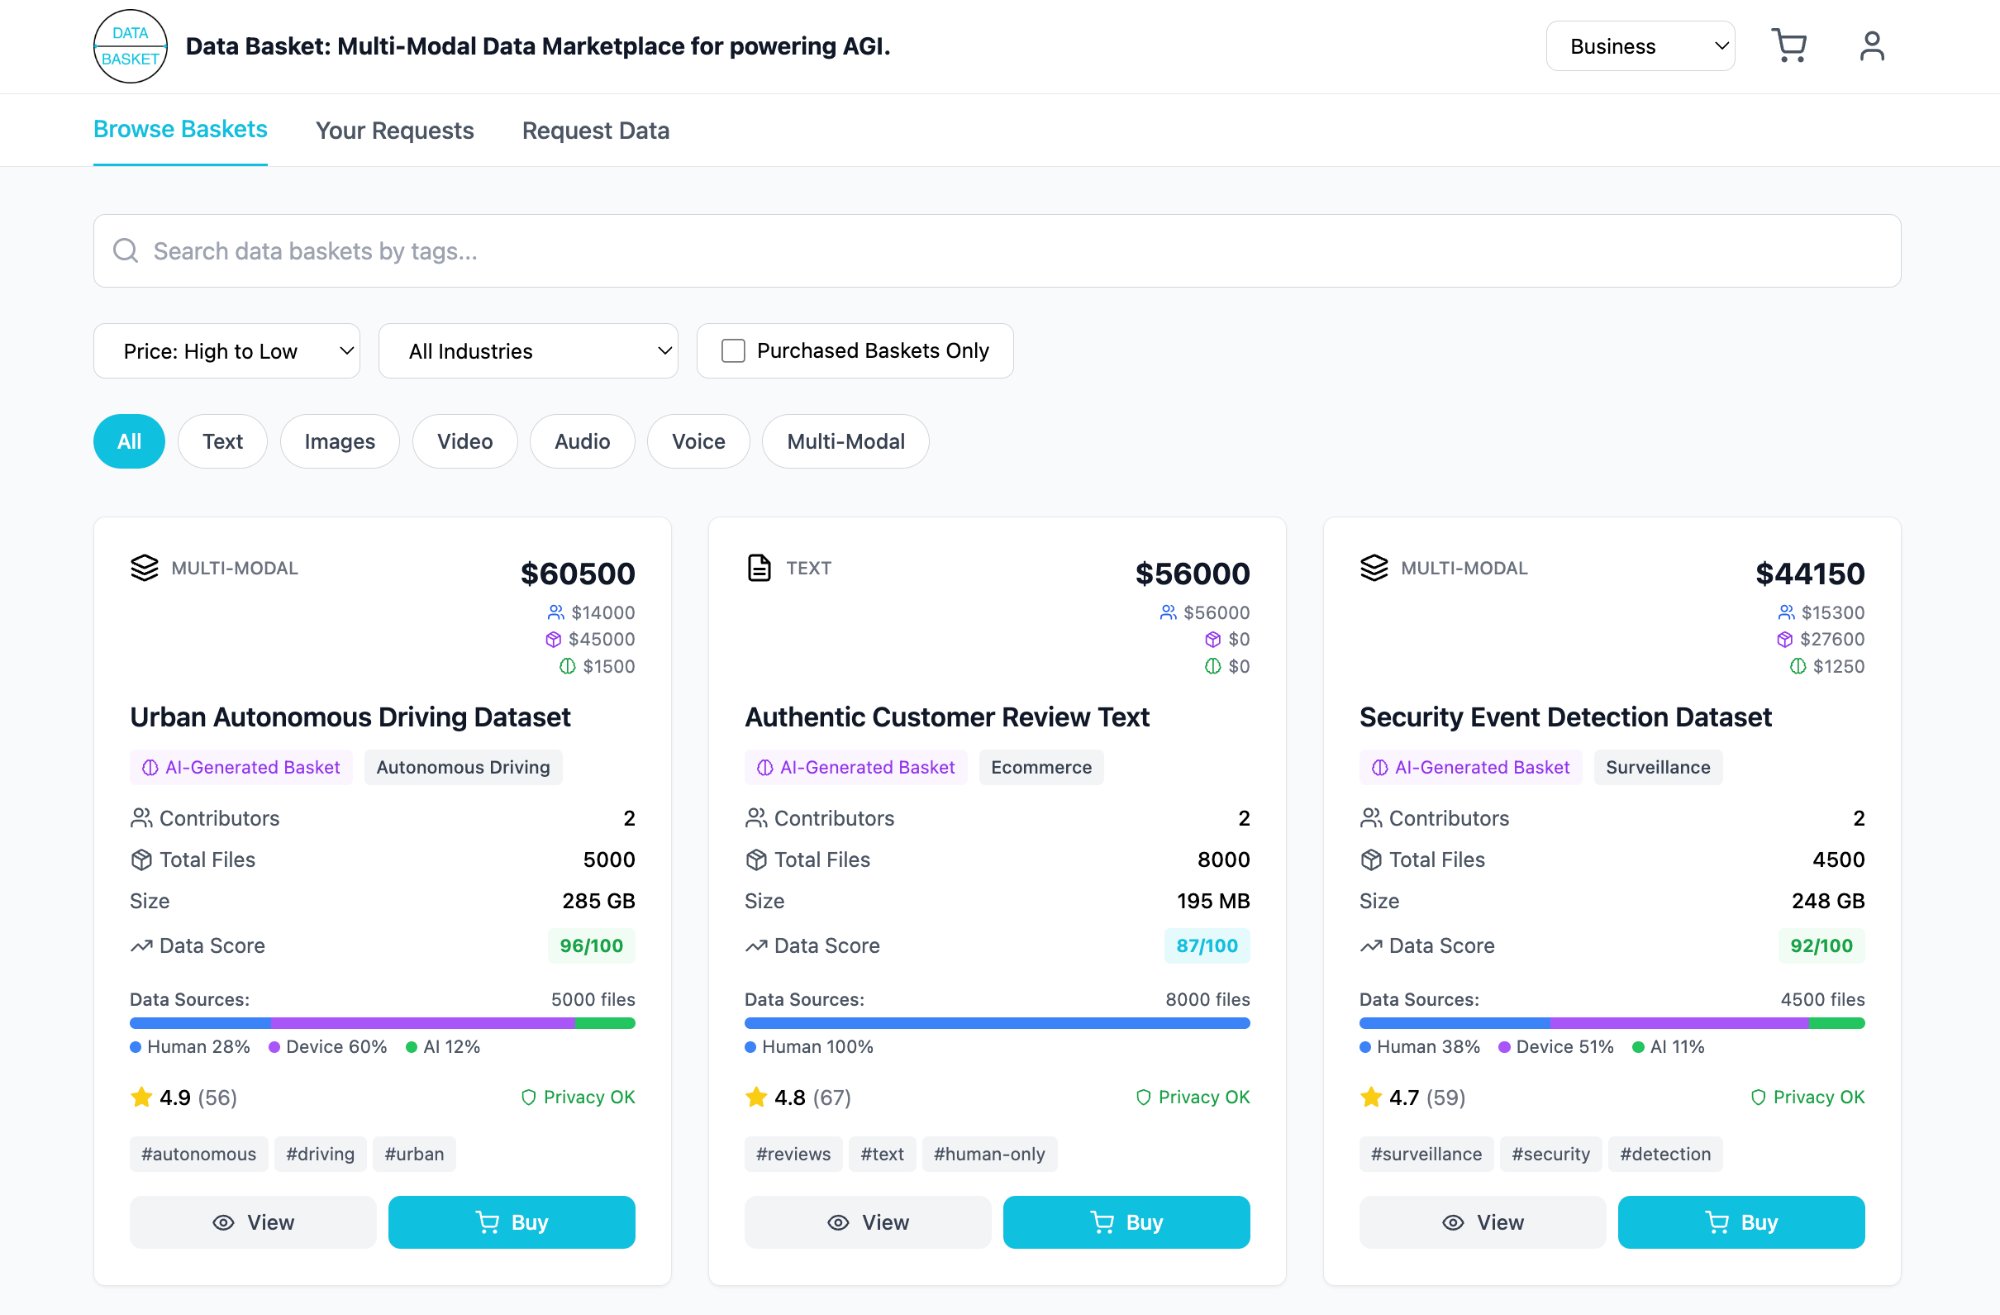The height and width of the screenshot is (1315, 2000).
Task: Click the multi-modal stack icon on Urban Autonomous Driving
Action: (x=144, y=567)
